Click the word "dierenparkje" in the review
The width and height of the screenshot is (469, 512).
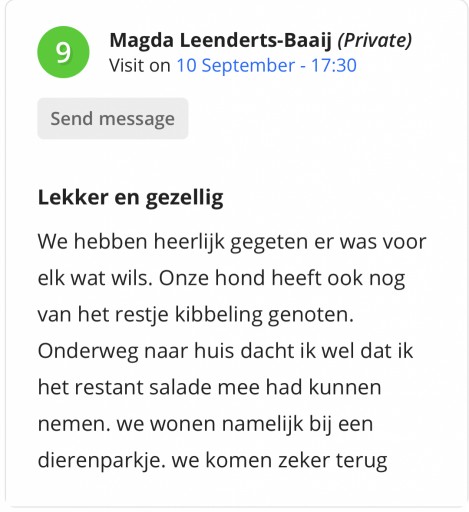pyautogui.click(x=102, y=461)
